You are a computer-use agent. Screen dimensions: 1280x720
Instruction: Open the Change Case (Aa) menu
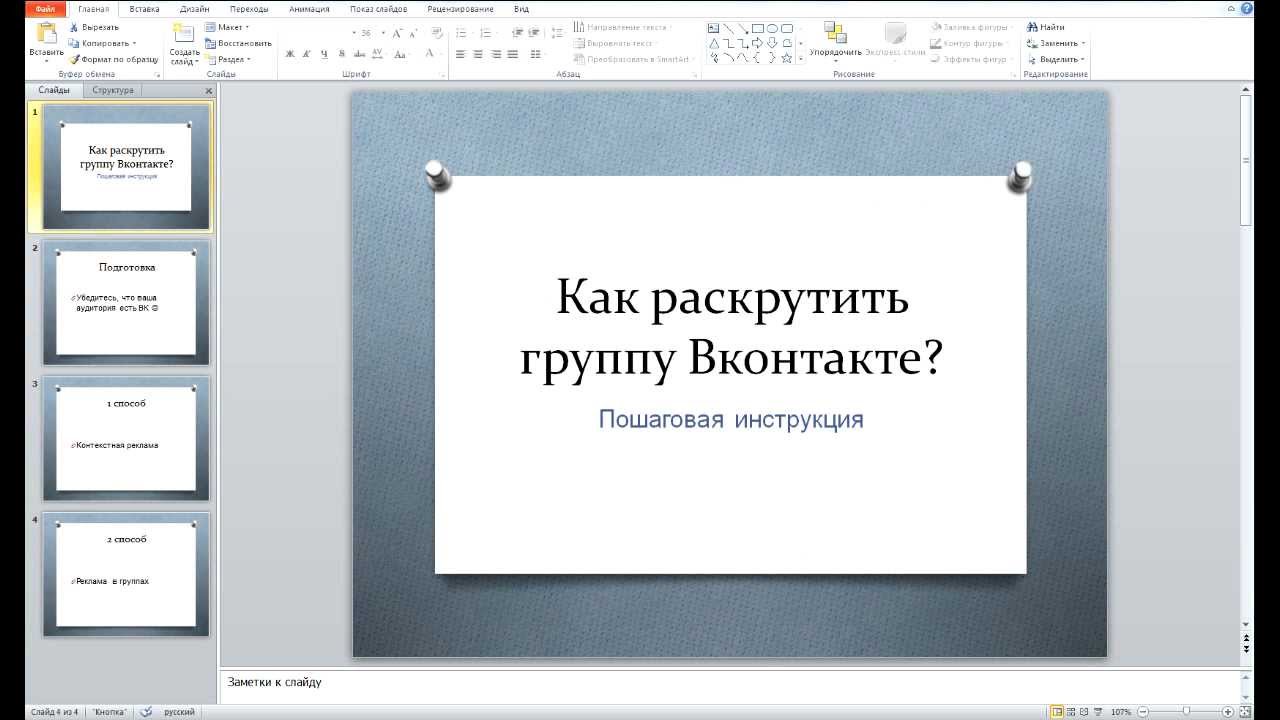tap(402, 54)
